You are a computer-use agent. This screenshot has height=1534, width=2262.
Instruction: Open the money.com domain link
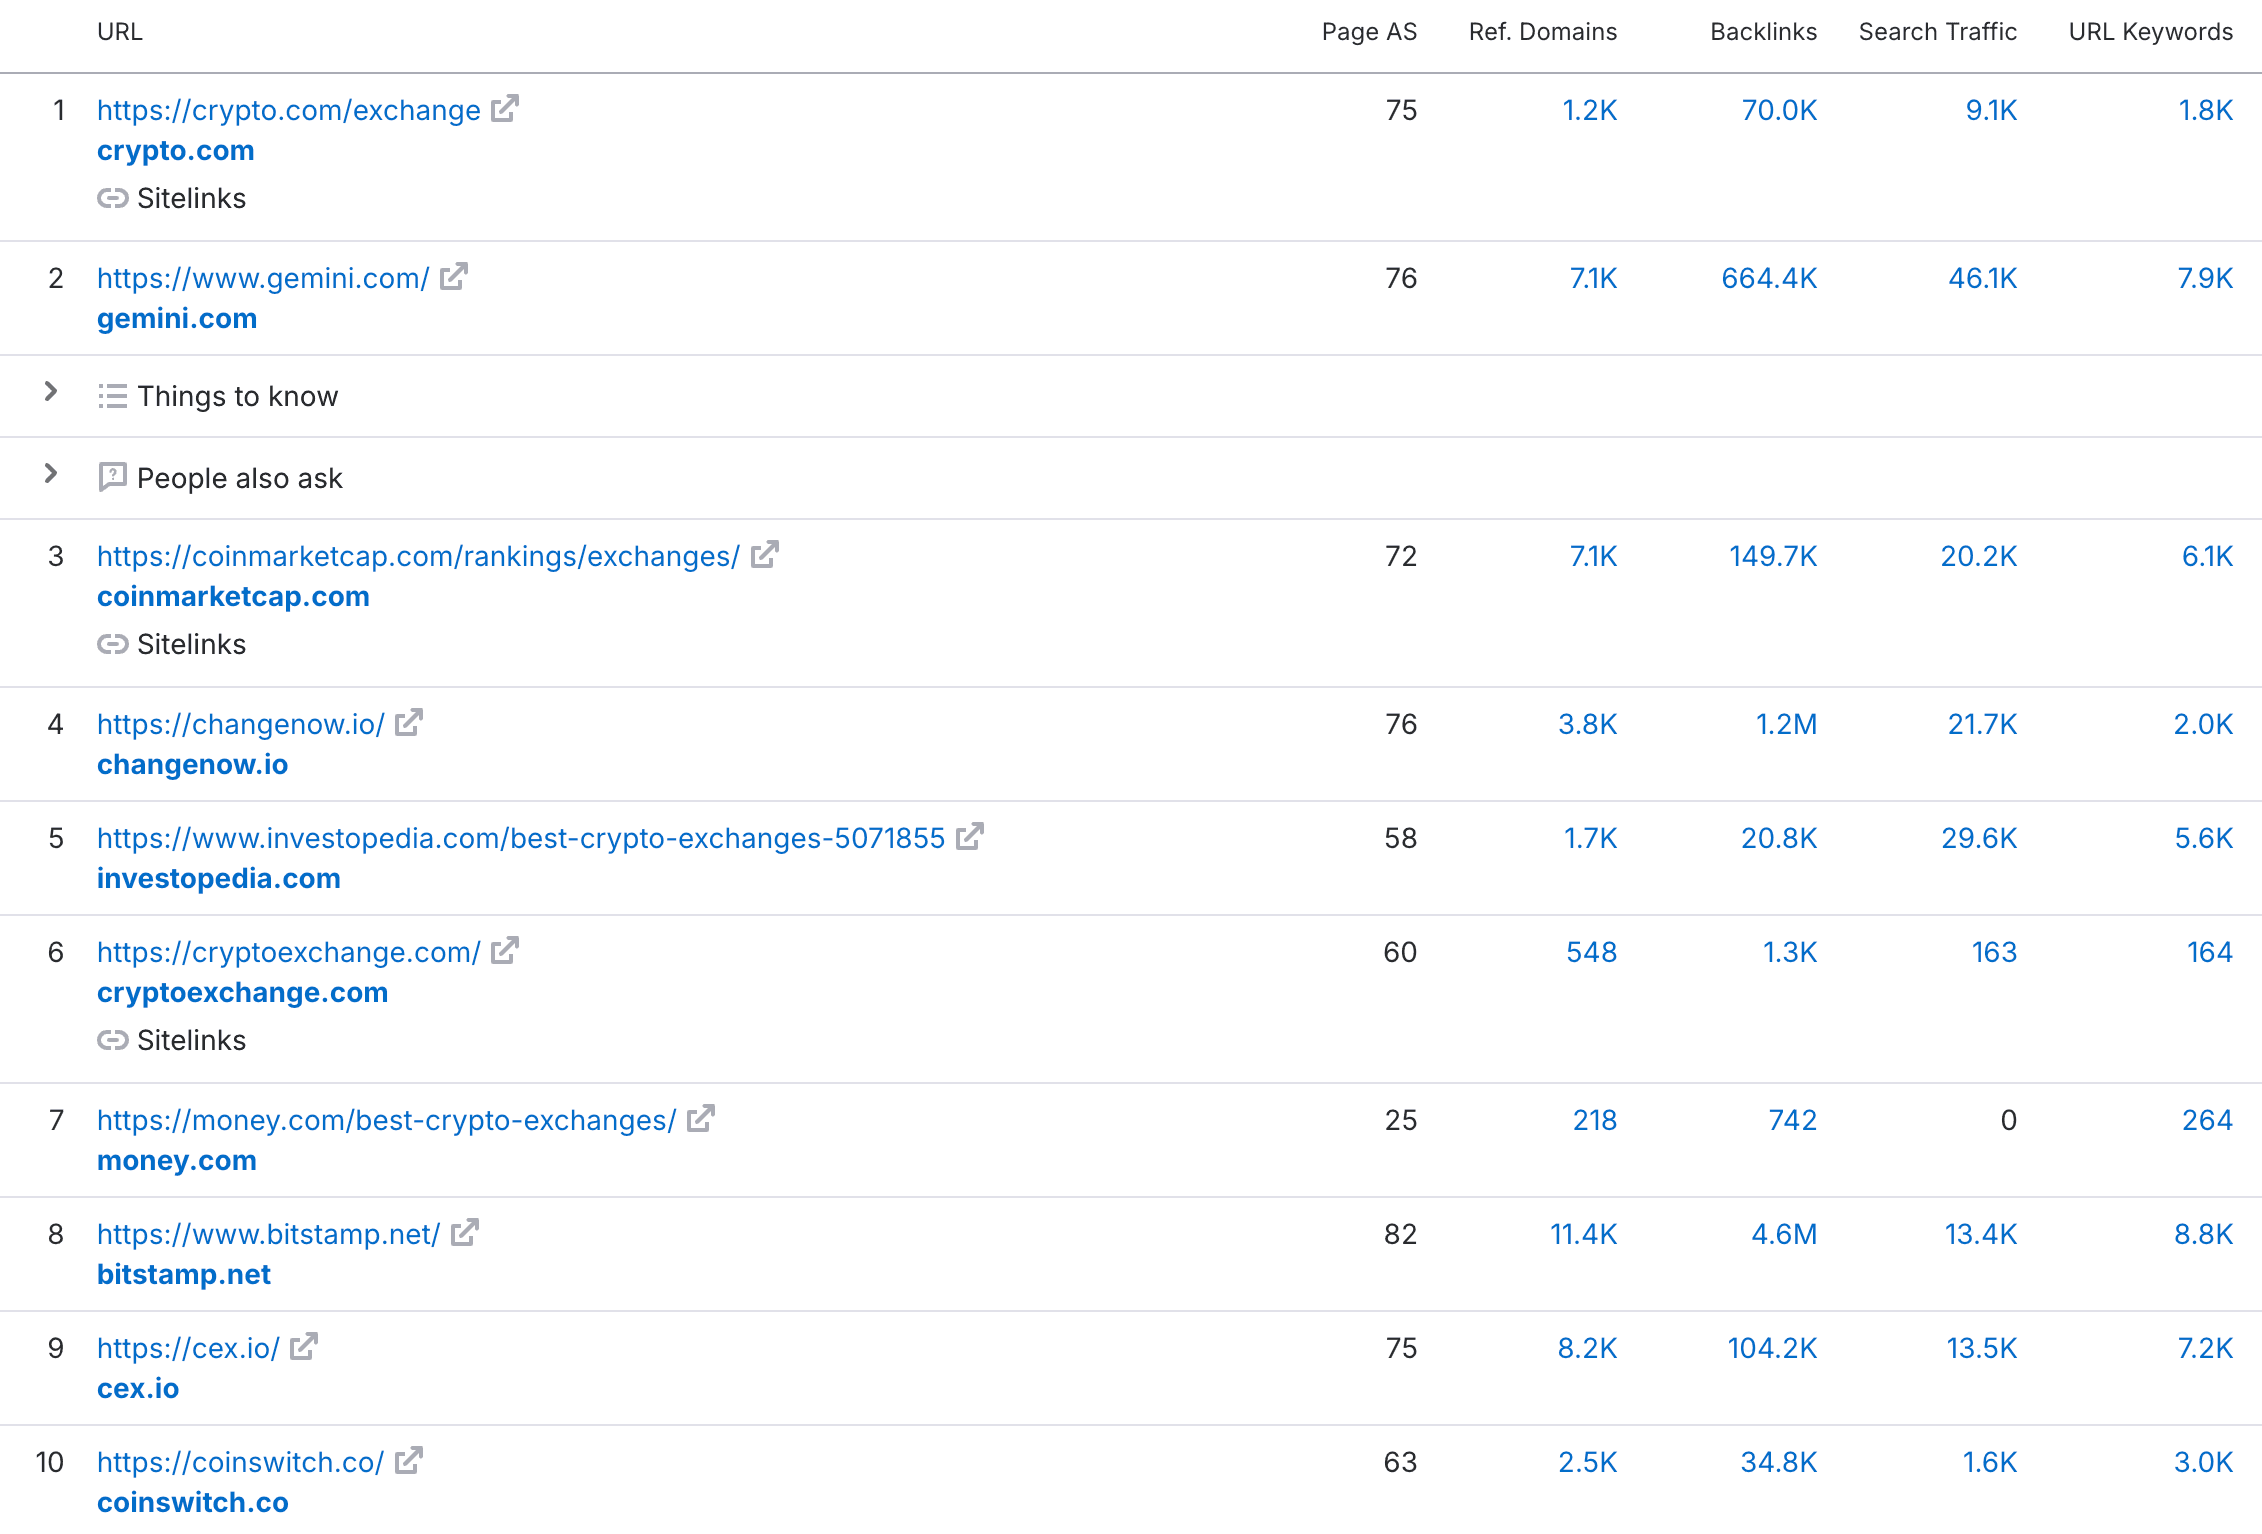tap(177, 1160)
